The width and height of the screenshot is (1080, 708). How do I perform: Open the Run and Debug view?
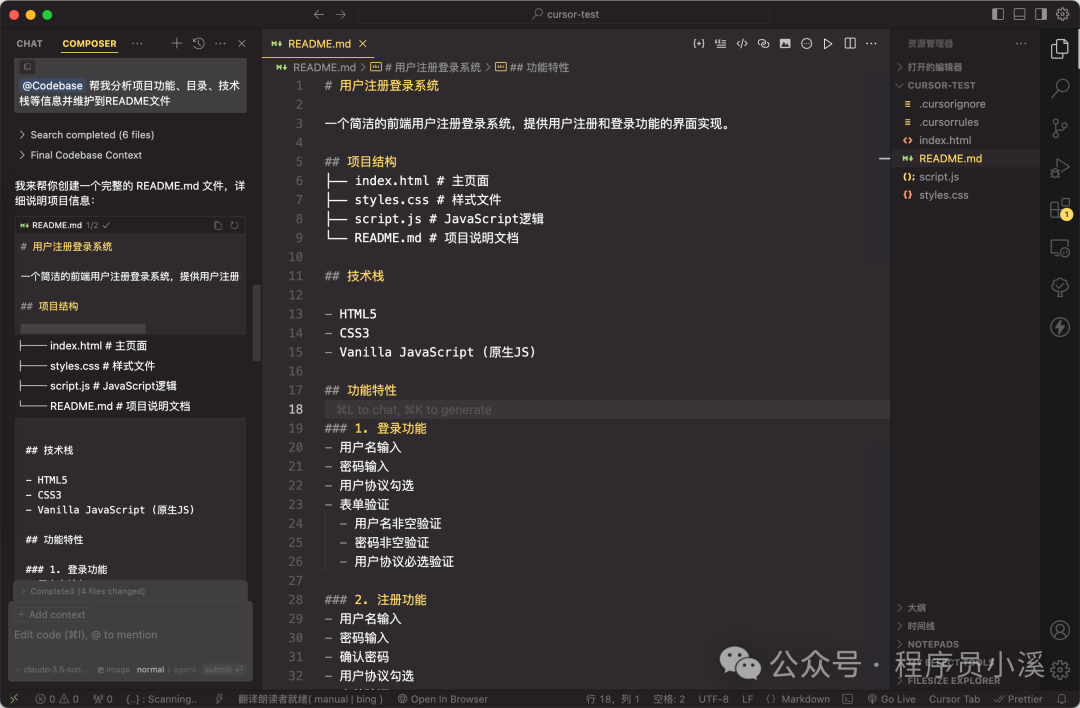point(1059,167)
